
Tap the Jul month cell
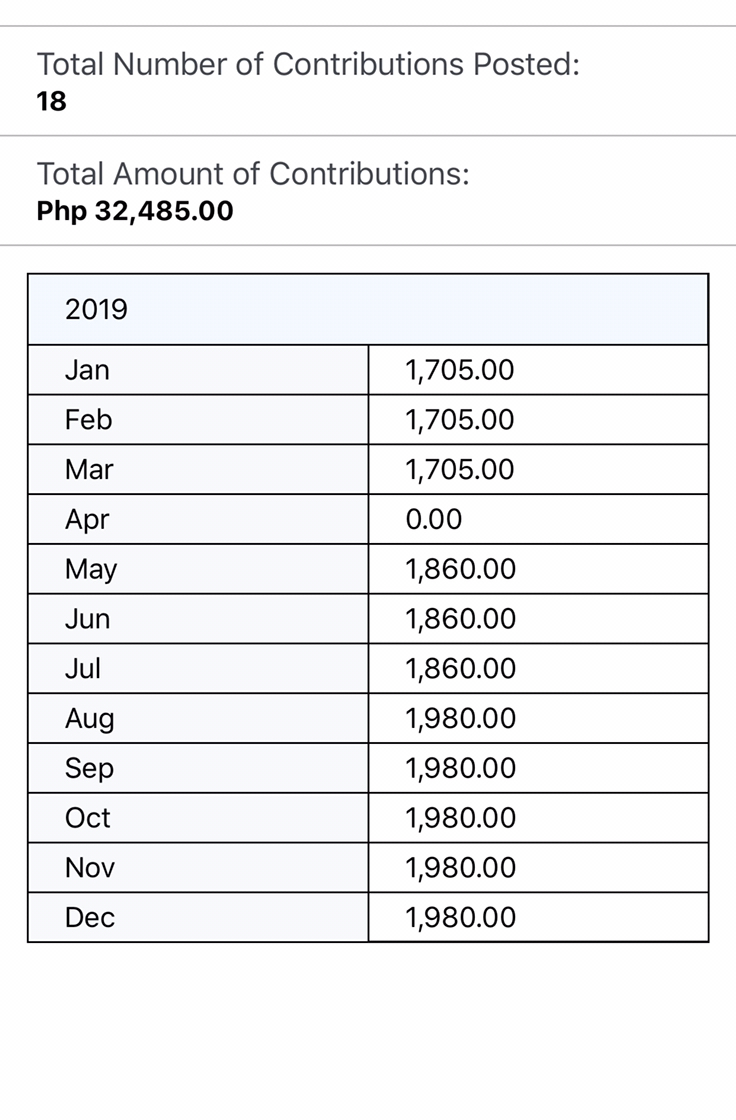pyautogui.click(x=198, y=669)
